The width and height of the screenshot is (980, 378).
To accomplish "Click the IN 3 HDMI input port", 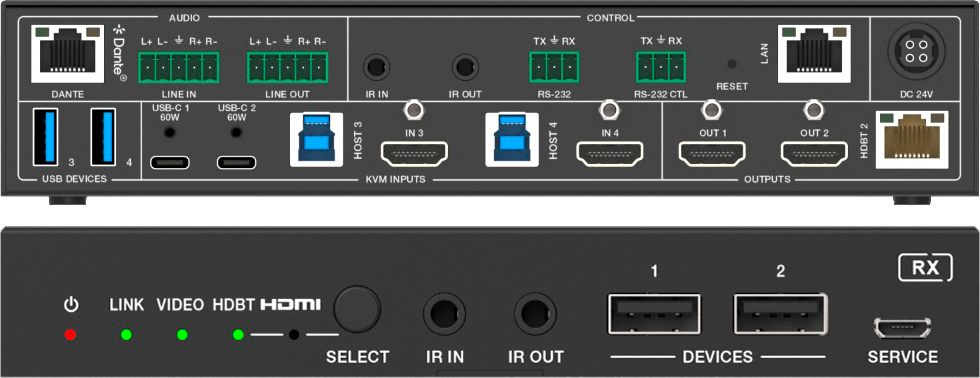I will 415,153.
